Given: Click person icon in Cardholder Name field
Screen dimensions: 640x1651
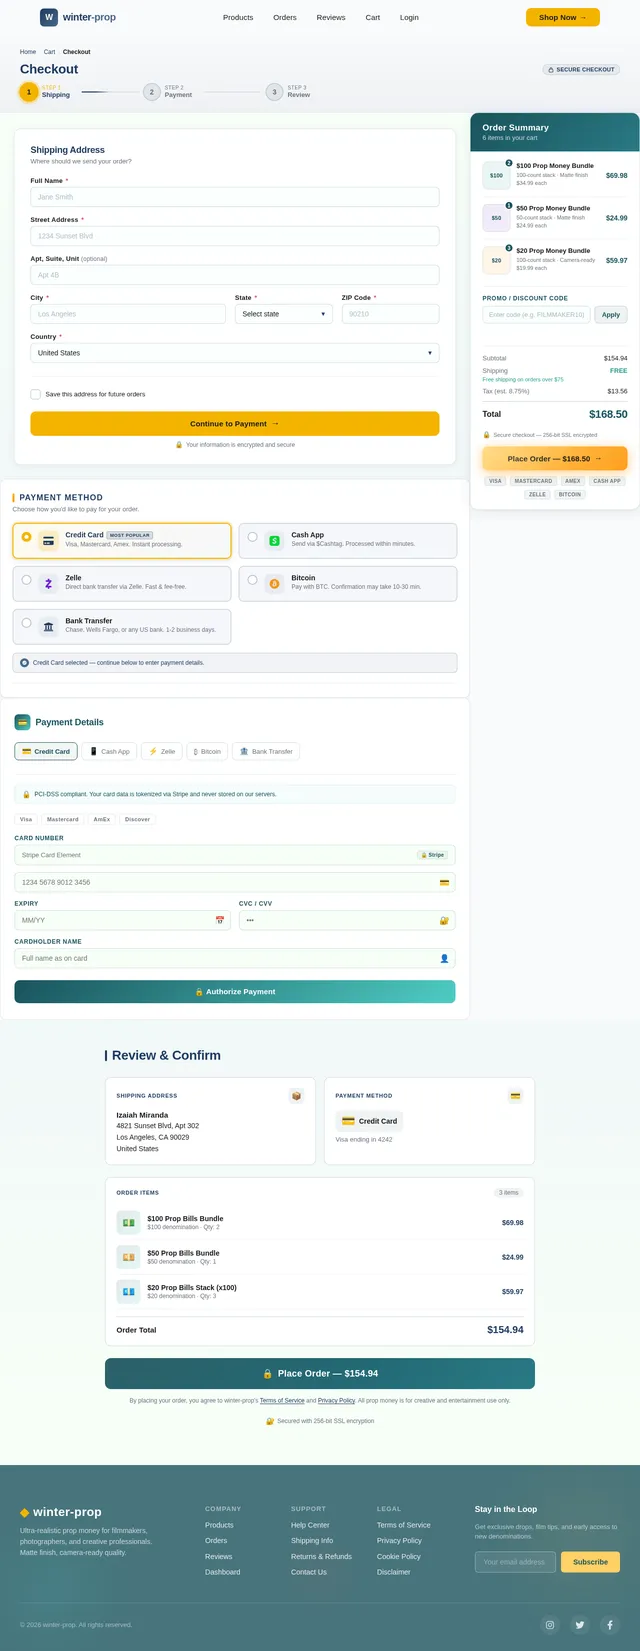Looking at the screenshot, I should 444,958.
